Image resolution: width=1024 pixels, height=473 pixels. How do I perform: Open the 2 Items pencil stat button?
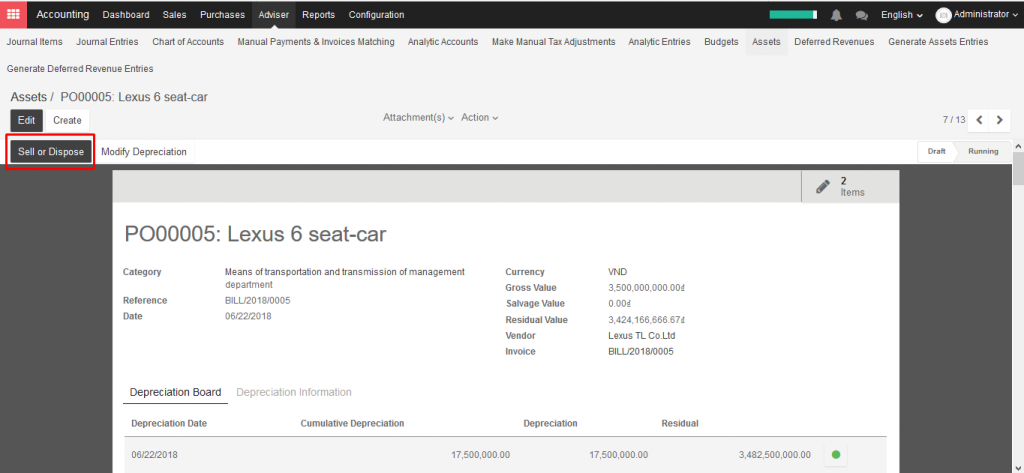pos(850,187)
